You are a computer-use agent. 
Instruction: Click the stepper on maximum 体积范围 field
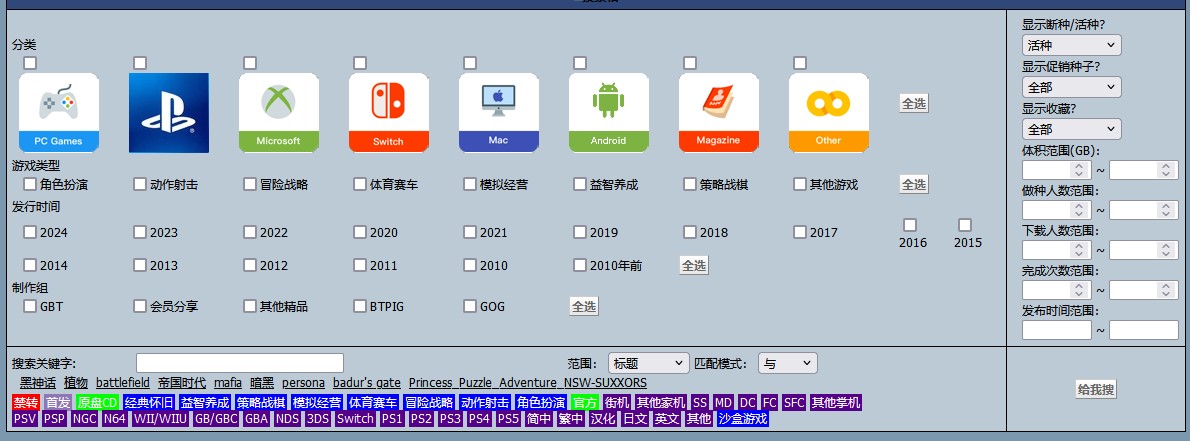click(1166, 170)
